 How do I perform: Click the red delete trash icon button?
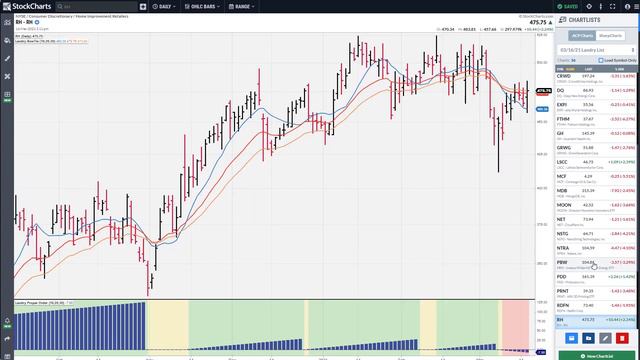point(622,338)
